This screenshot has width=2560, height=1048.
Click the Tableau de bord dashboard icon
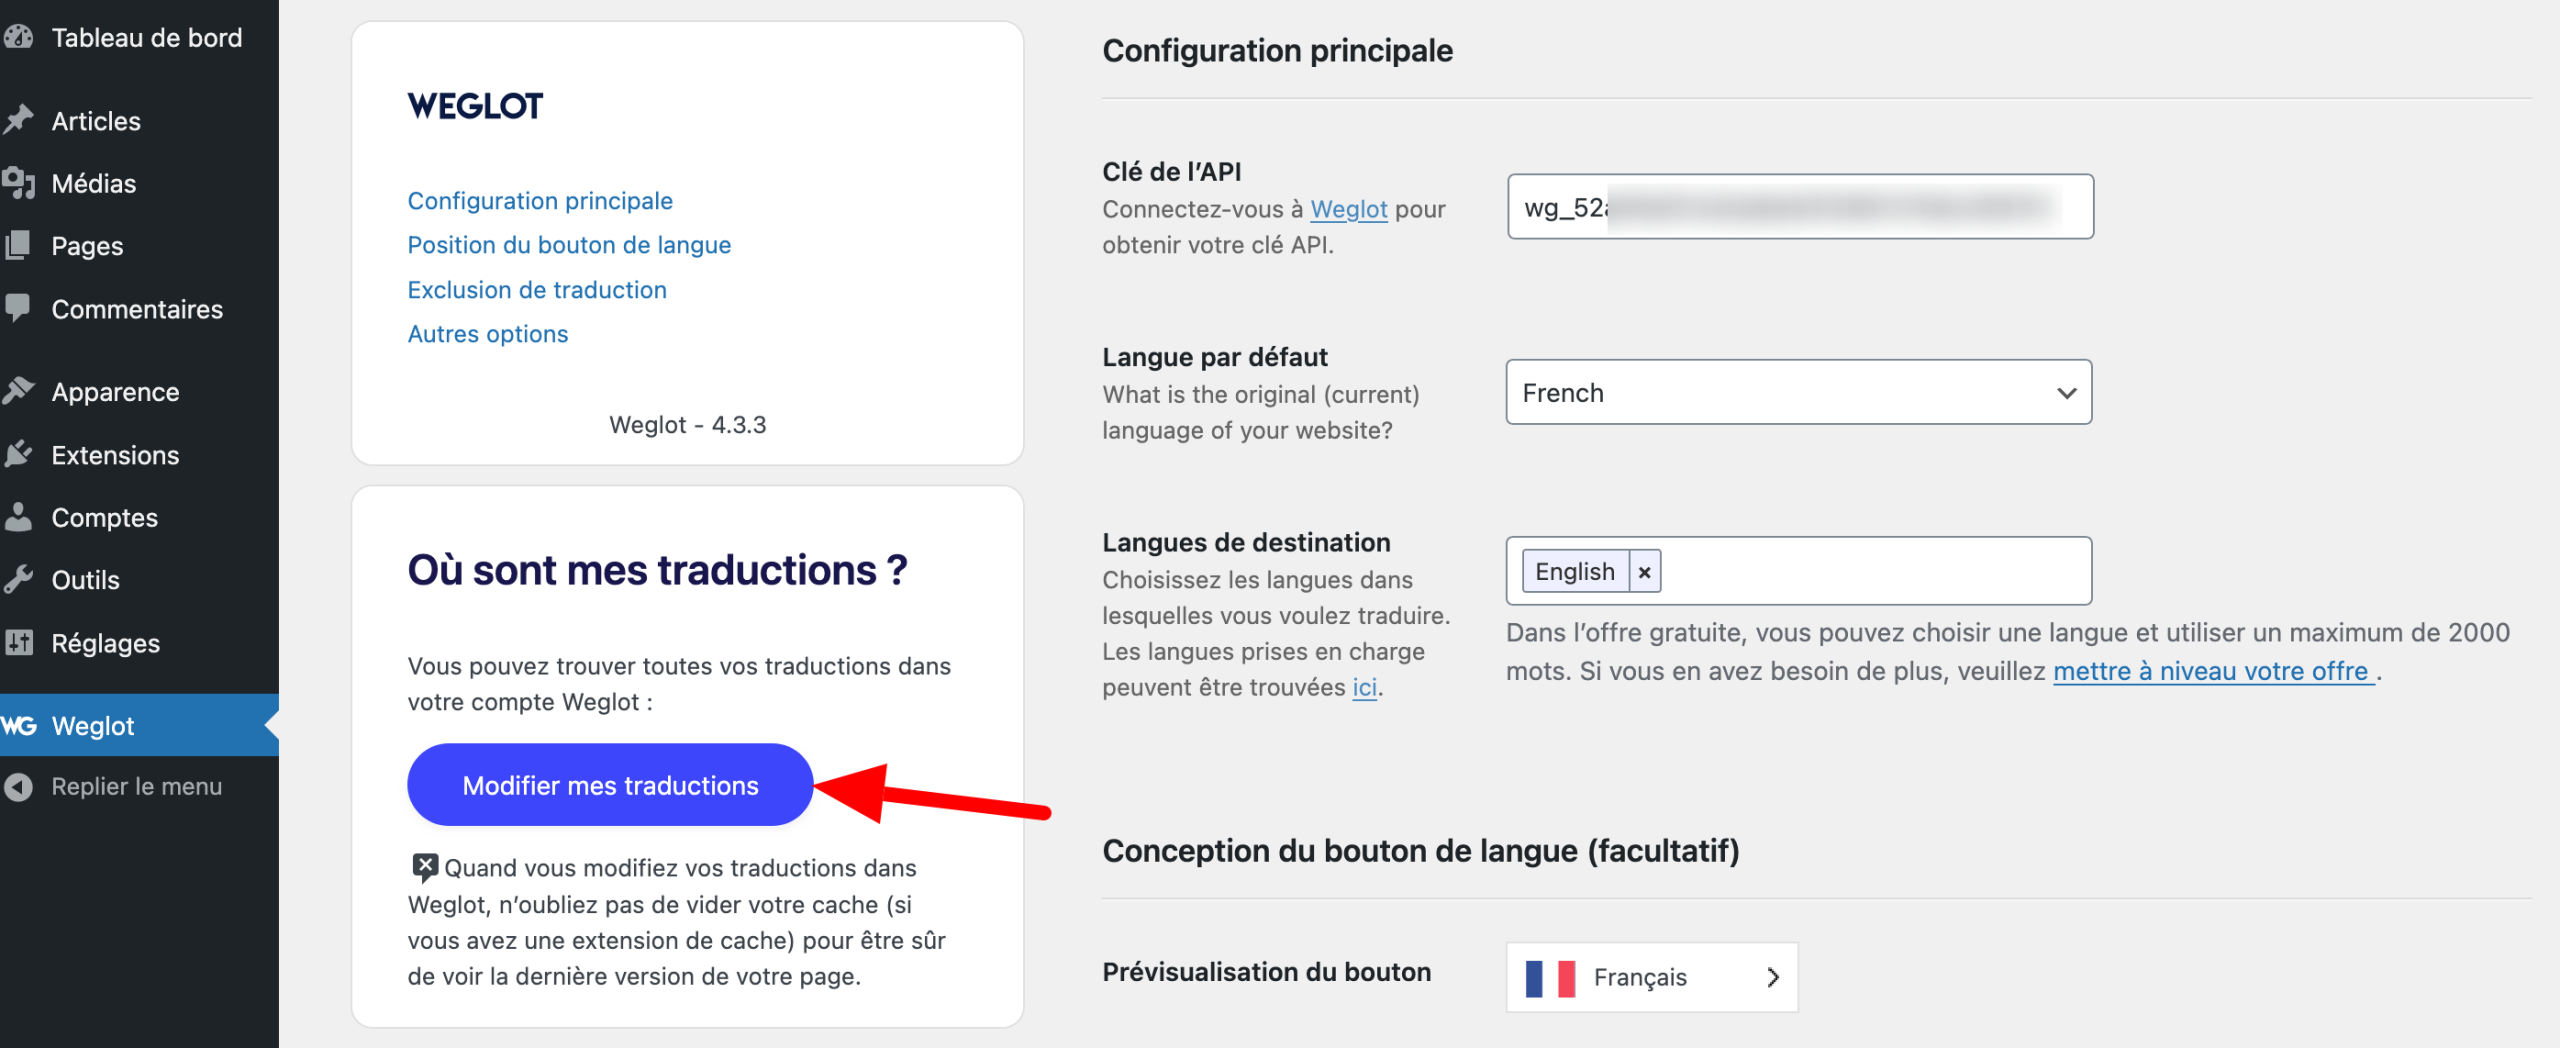tap(21, 37)
